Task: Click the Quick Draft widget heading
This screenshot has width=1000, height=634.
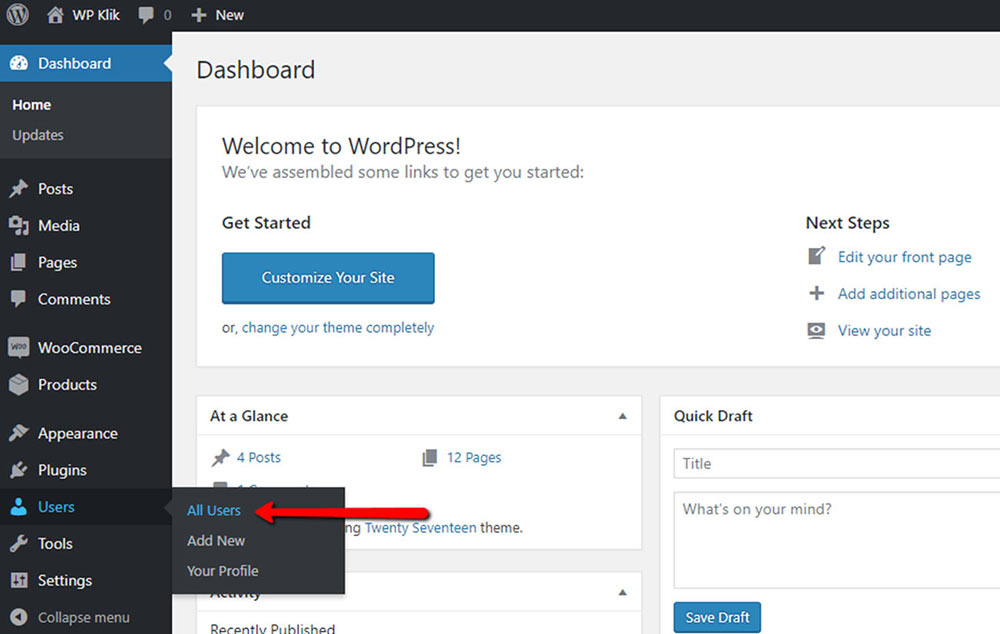Action: (713, 416)
